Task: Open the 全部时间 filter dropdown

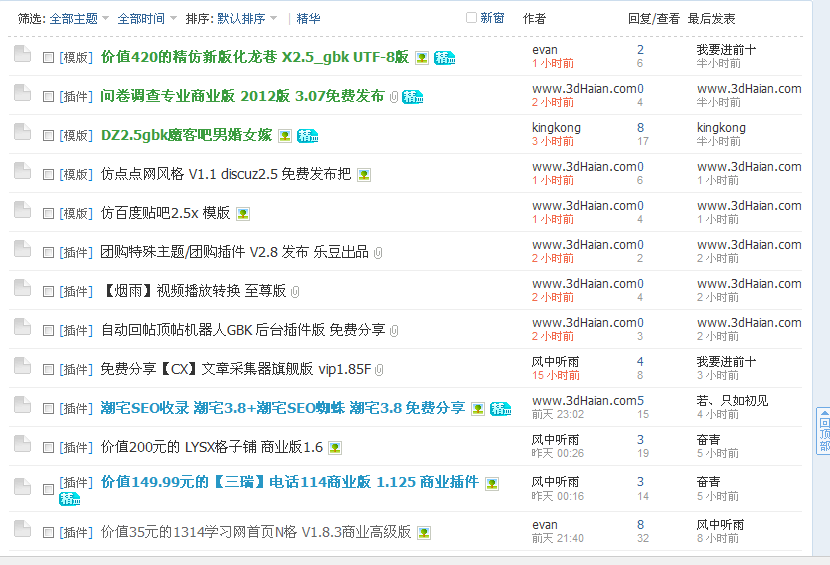Action: click(147, 19)
